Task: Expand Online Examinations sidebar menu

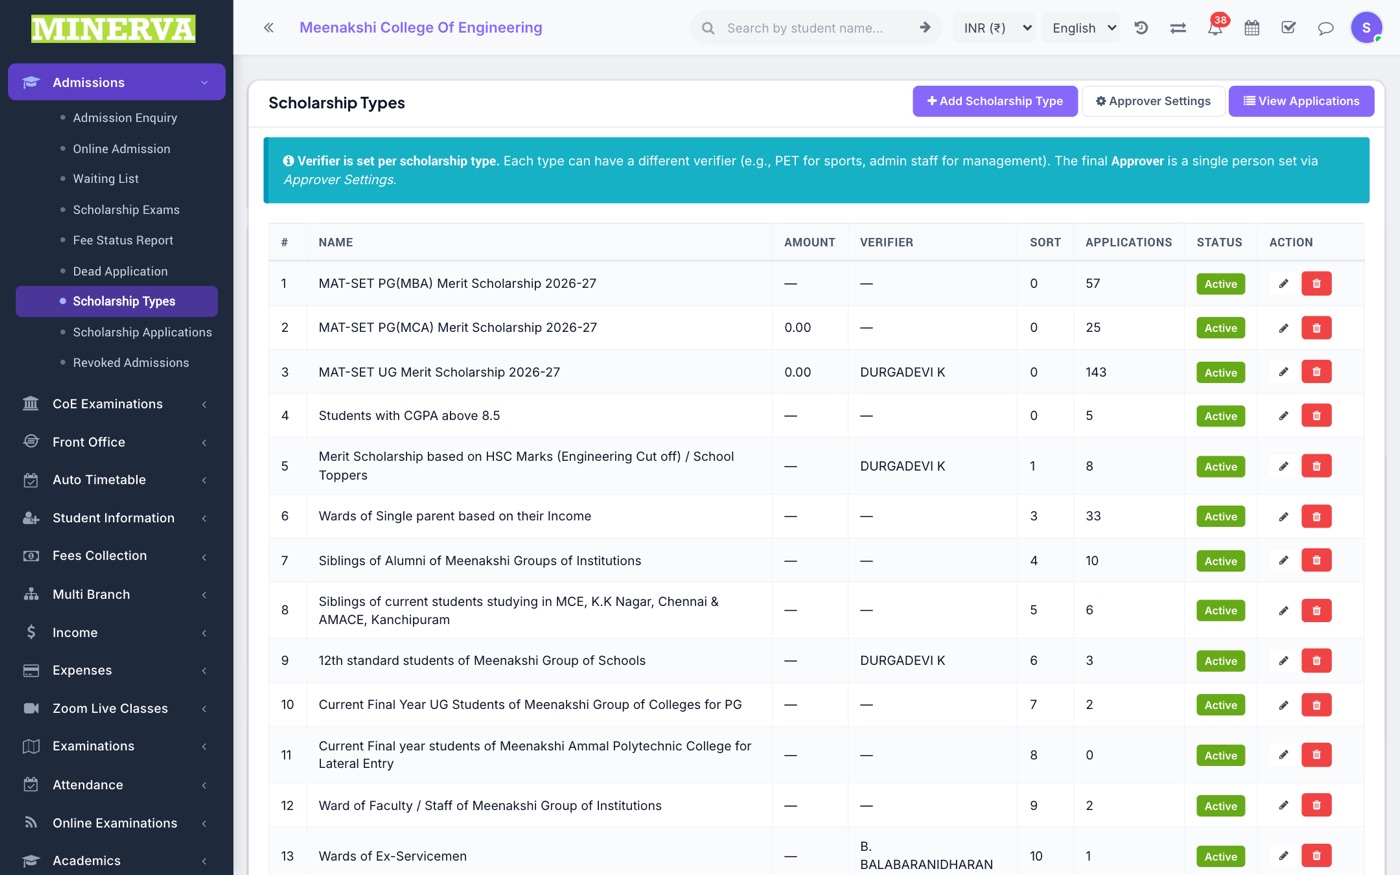Action: pos(117,823)
